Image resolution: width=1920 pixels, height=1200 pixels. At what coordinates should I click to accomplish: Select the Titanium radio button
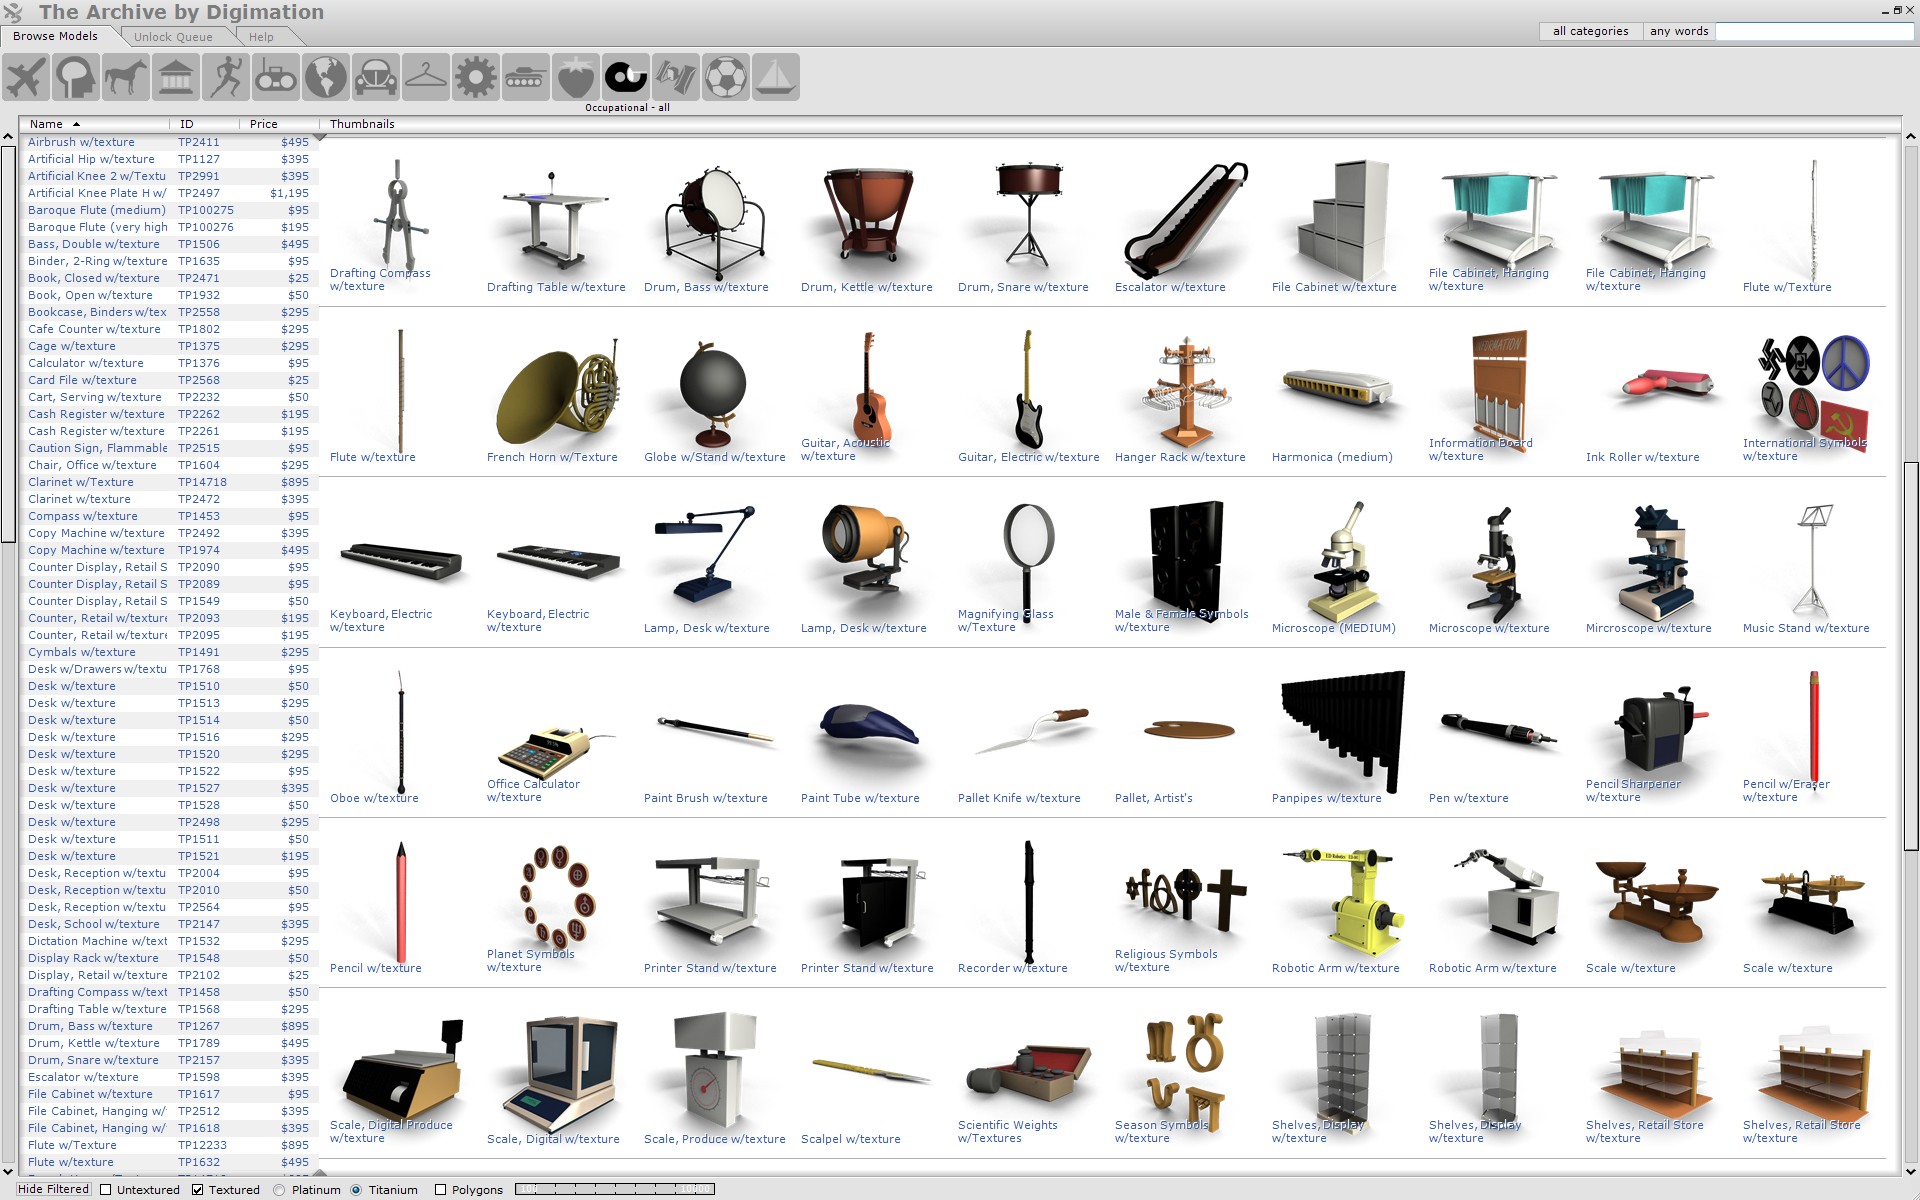coord(356,1190)
